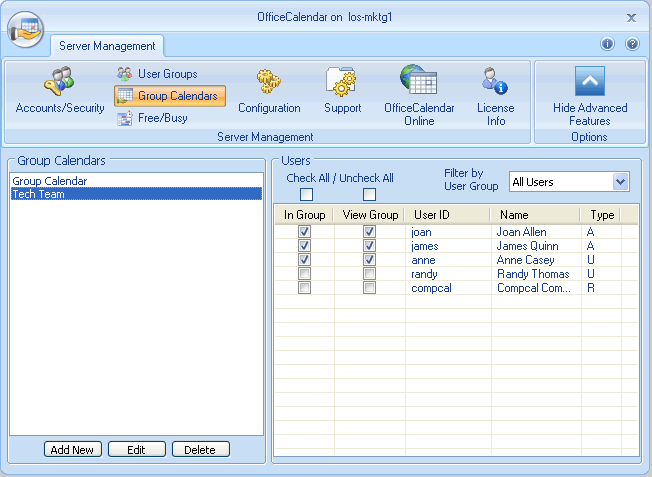Uncheck In Group for joan
Screen dimensions: 652x477
[x=304, y=232]
